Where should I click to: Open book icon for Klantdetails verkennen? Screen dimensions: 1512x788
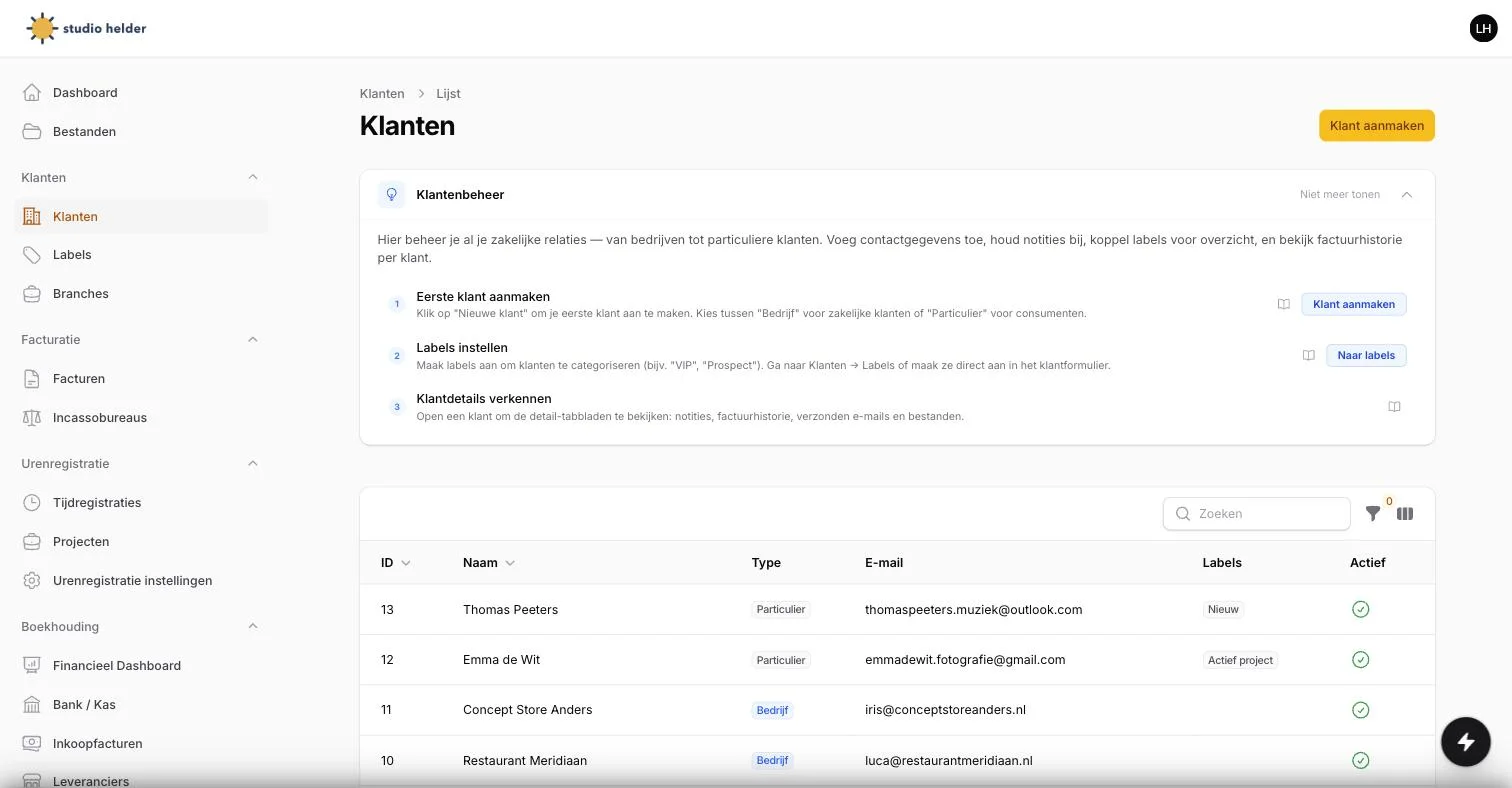[1395, 407]
